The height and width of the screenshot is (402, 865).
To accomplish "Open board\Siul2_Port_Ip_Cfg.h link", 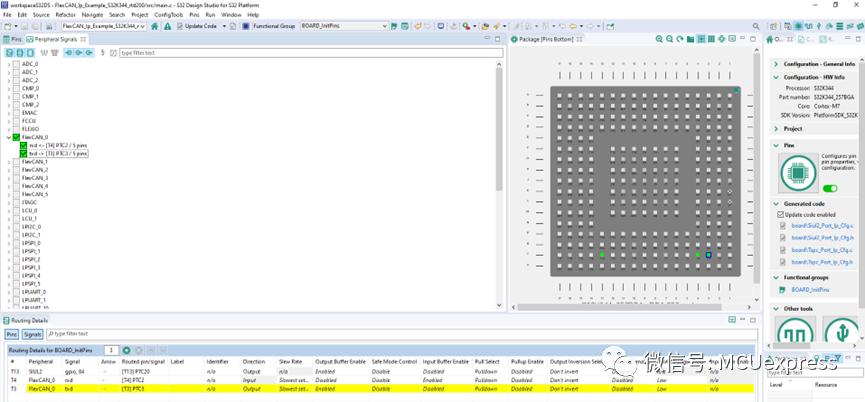I will [x=822, y=238].
